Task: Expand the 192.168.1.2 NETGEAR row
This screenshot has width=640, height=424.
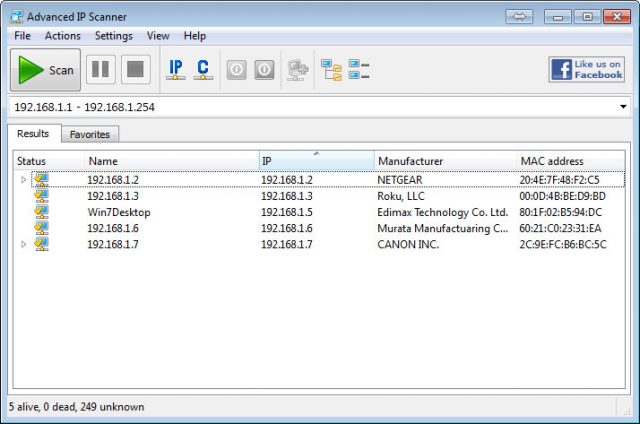Action: (x=24, y=180)
